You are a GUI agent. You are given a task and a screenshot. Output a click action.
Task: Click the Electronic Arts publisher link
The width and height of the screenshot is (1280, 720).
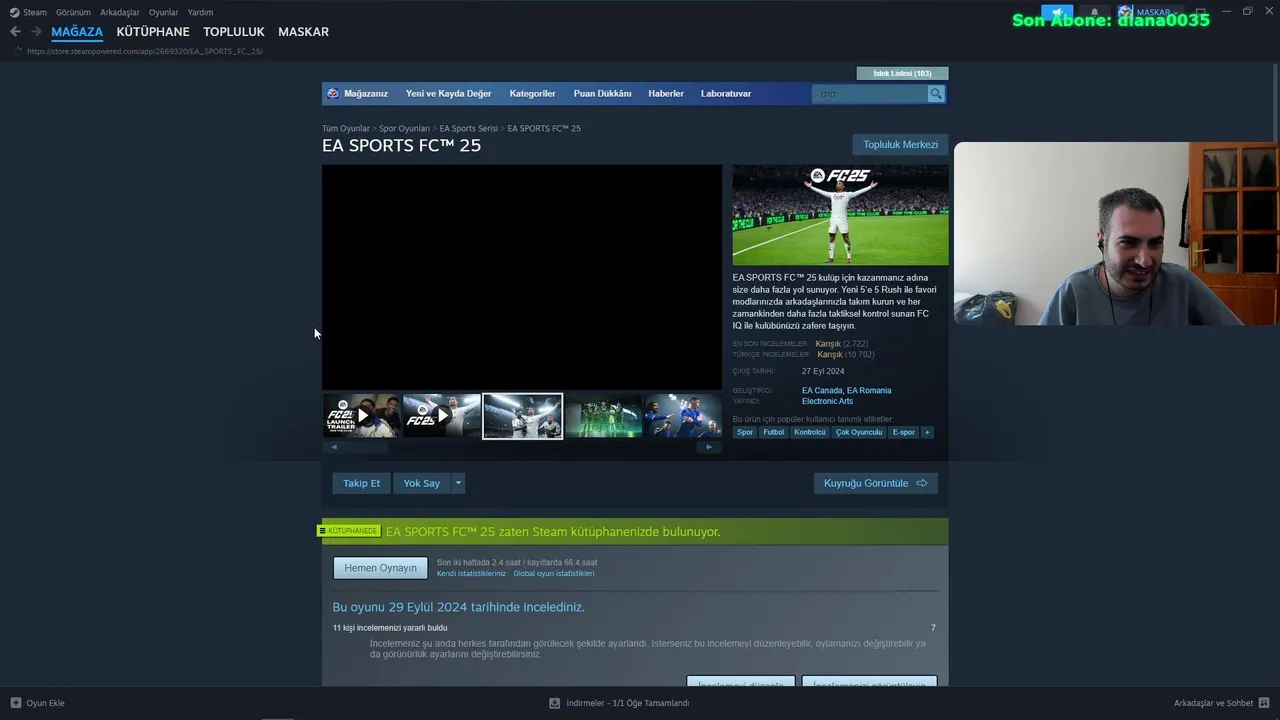tap(827, 402)
